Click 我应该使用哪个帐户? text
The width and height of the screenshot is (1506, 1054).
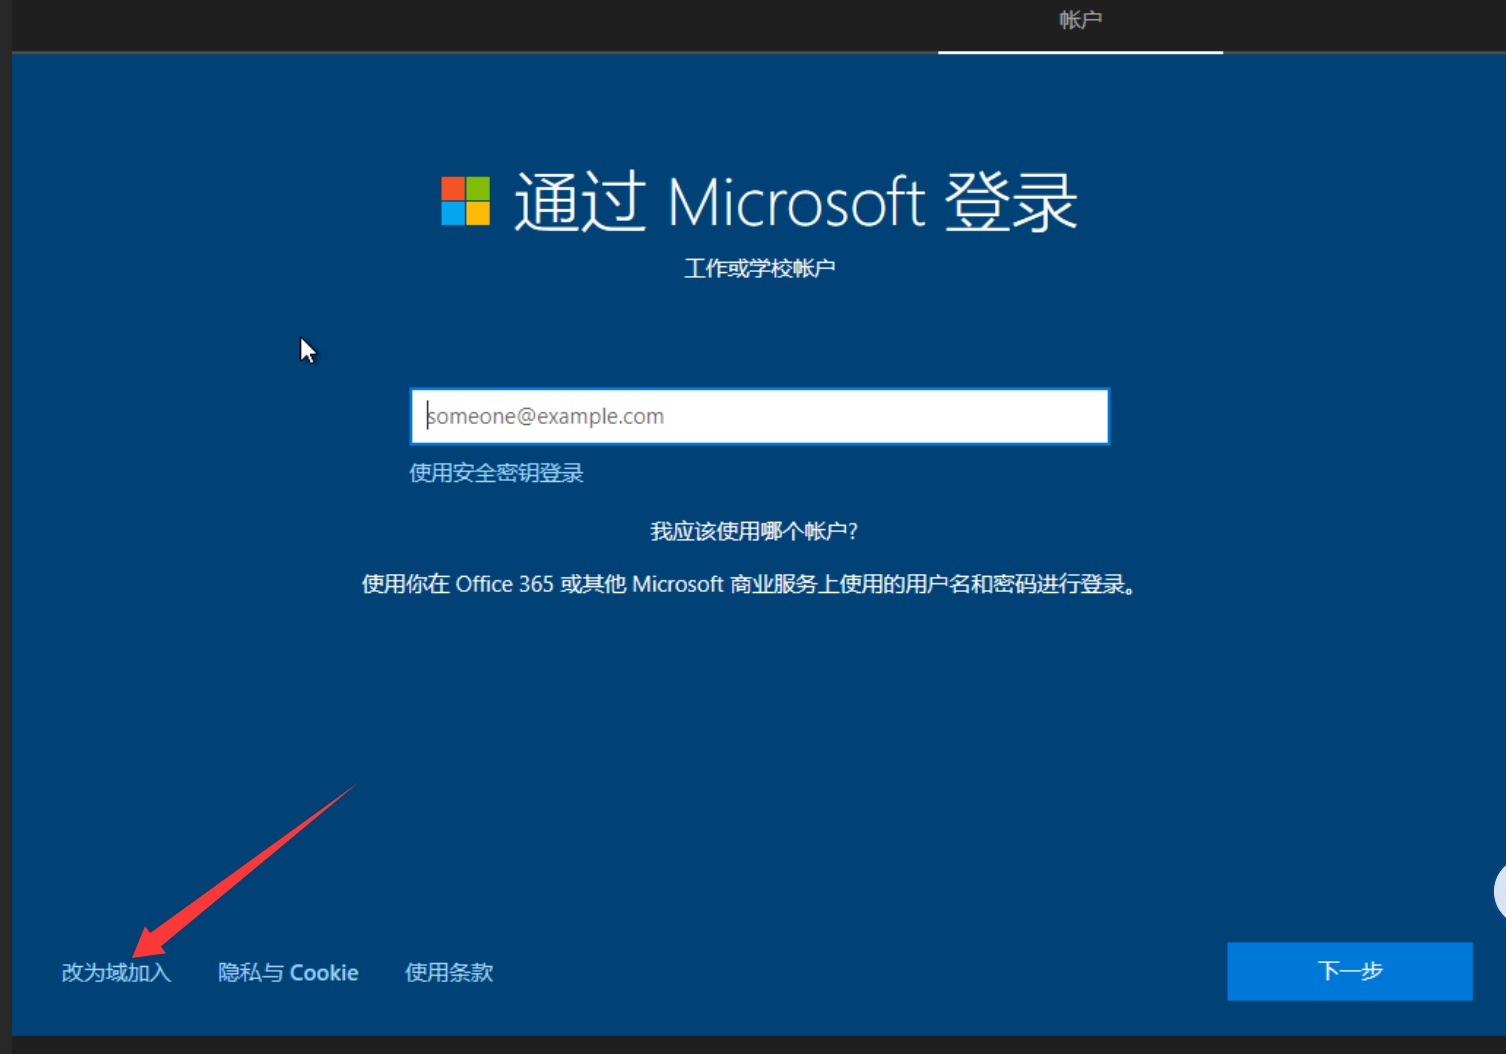(754, 531)
